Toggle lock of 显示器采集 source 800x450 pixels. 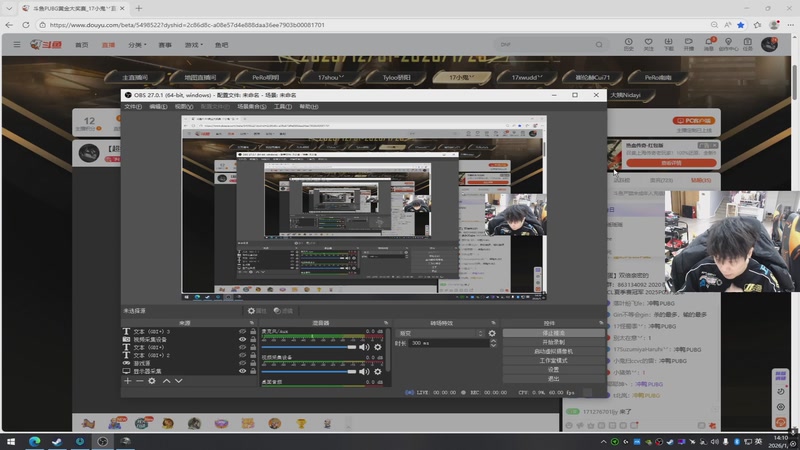coord(253,371)
